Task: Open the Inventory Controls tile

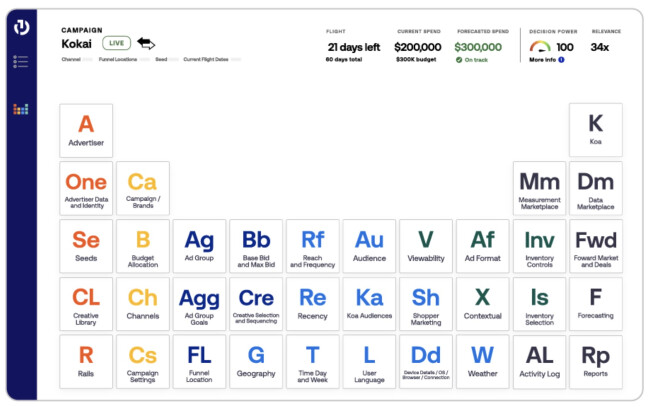Action: point(539,246)
